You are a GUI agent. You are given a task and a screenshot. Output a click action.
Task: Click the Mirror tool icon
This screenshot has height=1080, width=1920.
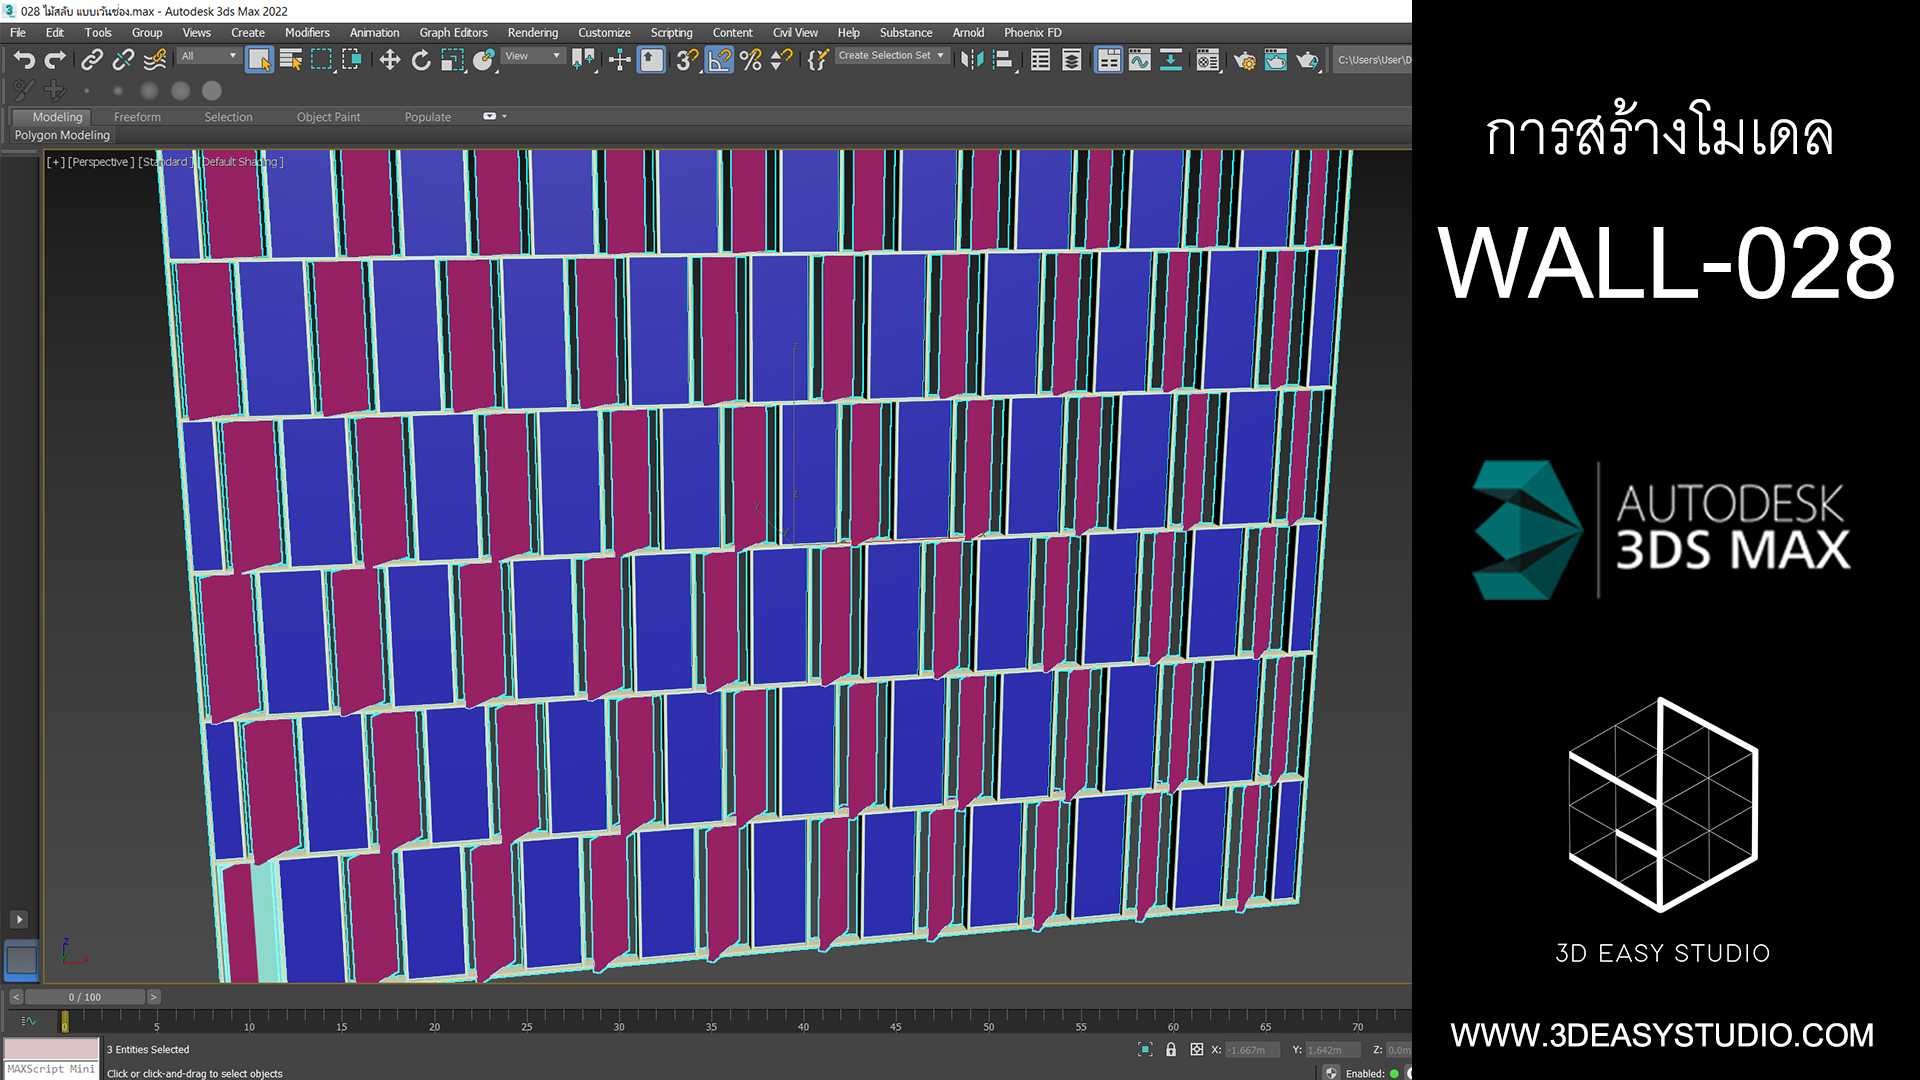coord(971,60)
